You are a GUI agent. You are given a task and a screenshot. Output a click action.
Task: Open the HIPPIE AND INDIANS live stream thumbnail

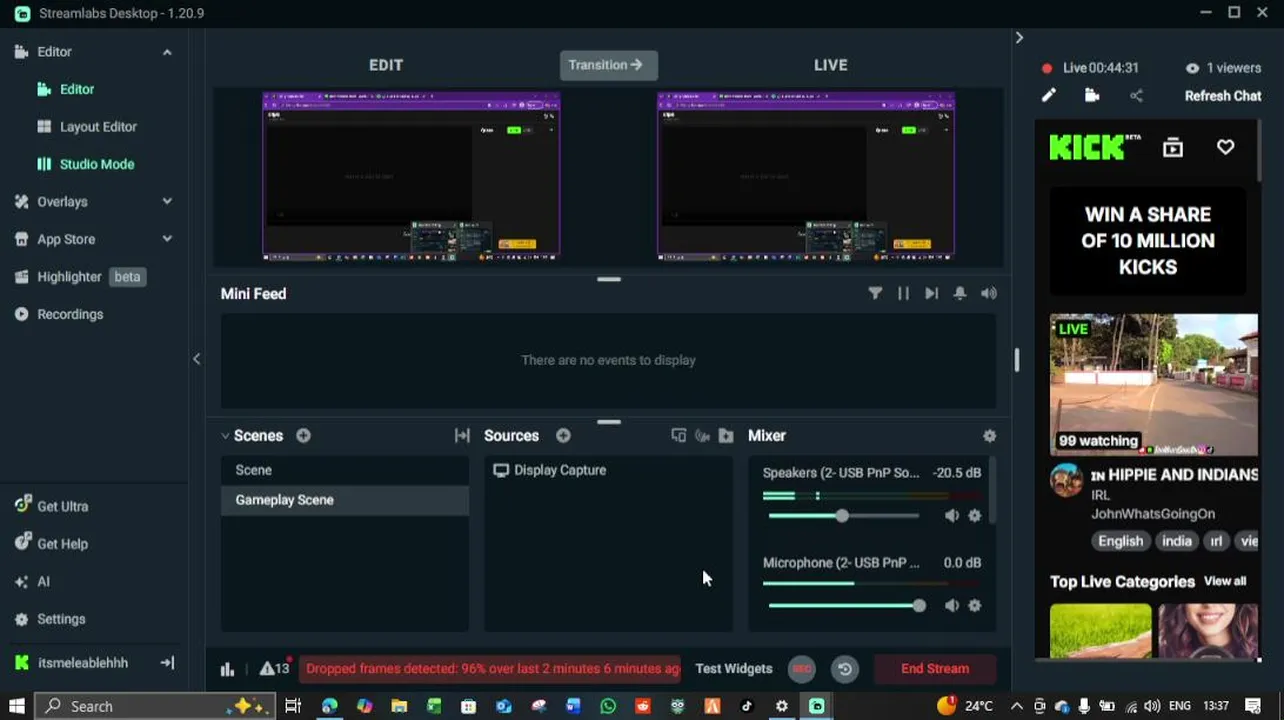click(1154, 385)
